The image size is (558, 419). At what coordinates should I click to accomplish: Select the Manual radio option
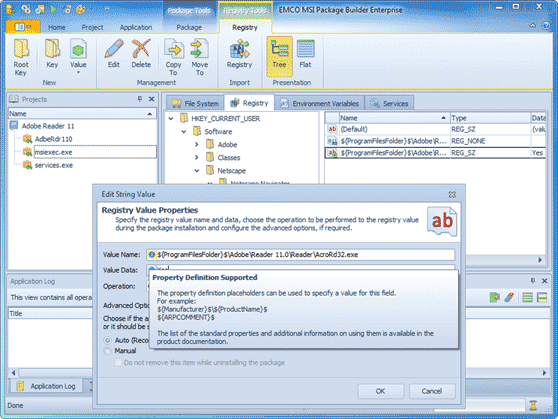pyautogui.click(x=107, y=351)
